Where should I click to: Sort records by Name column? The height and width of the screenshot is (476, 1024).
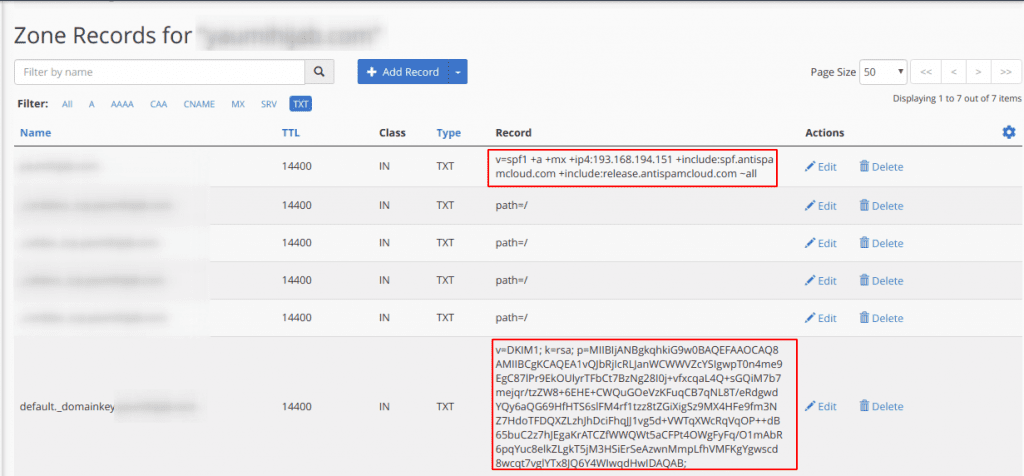point(35,133)
